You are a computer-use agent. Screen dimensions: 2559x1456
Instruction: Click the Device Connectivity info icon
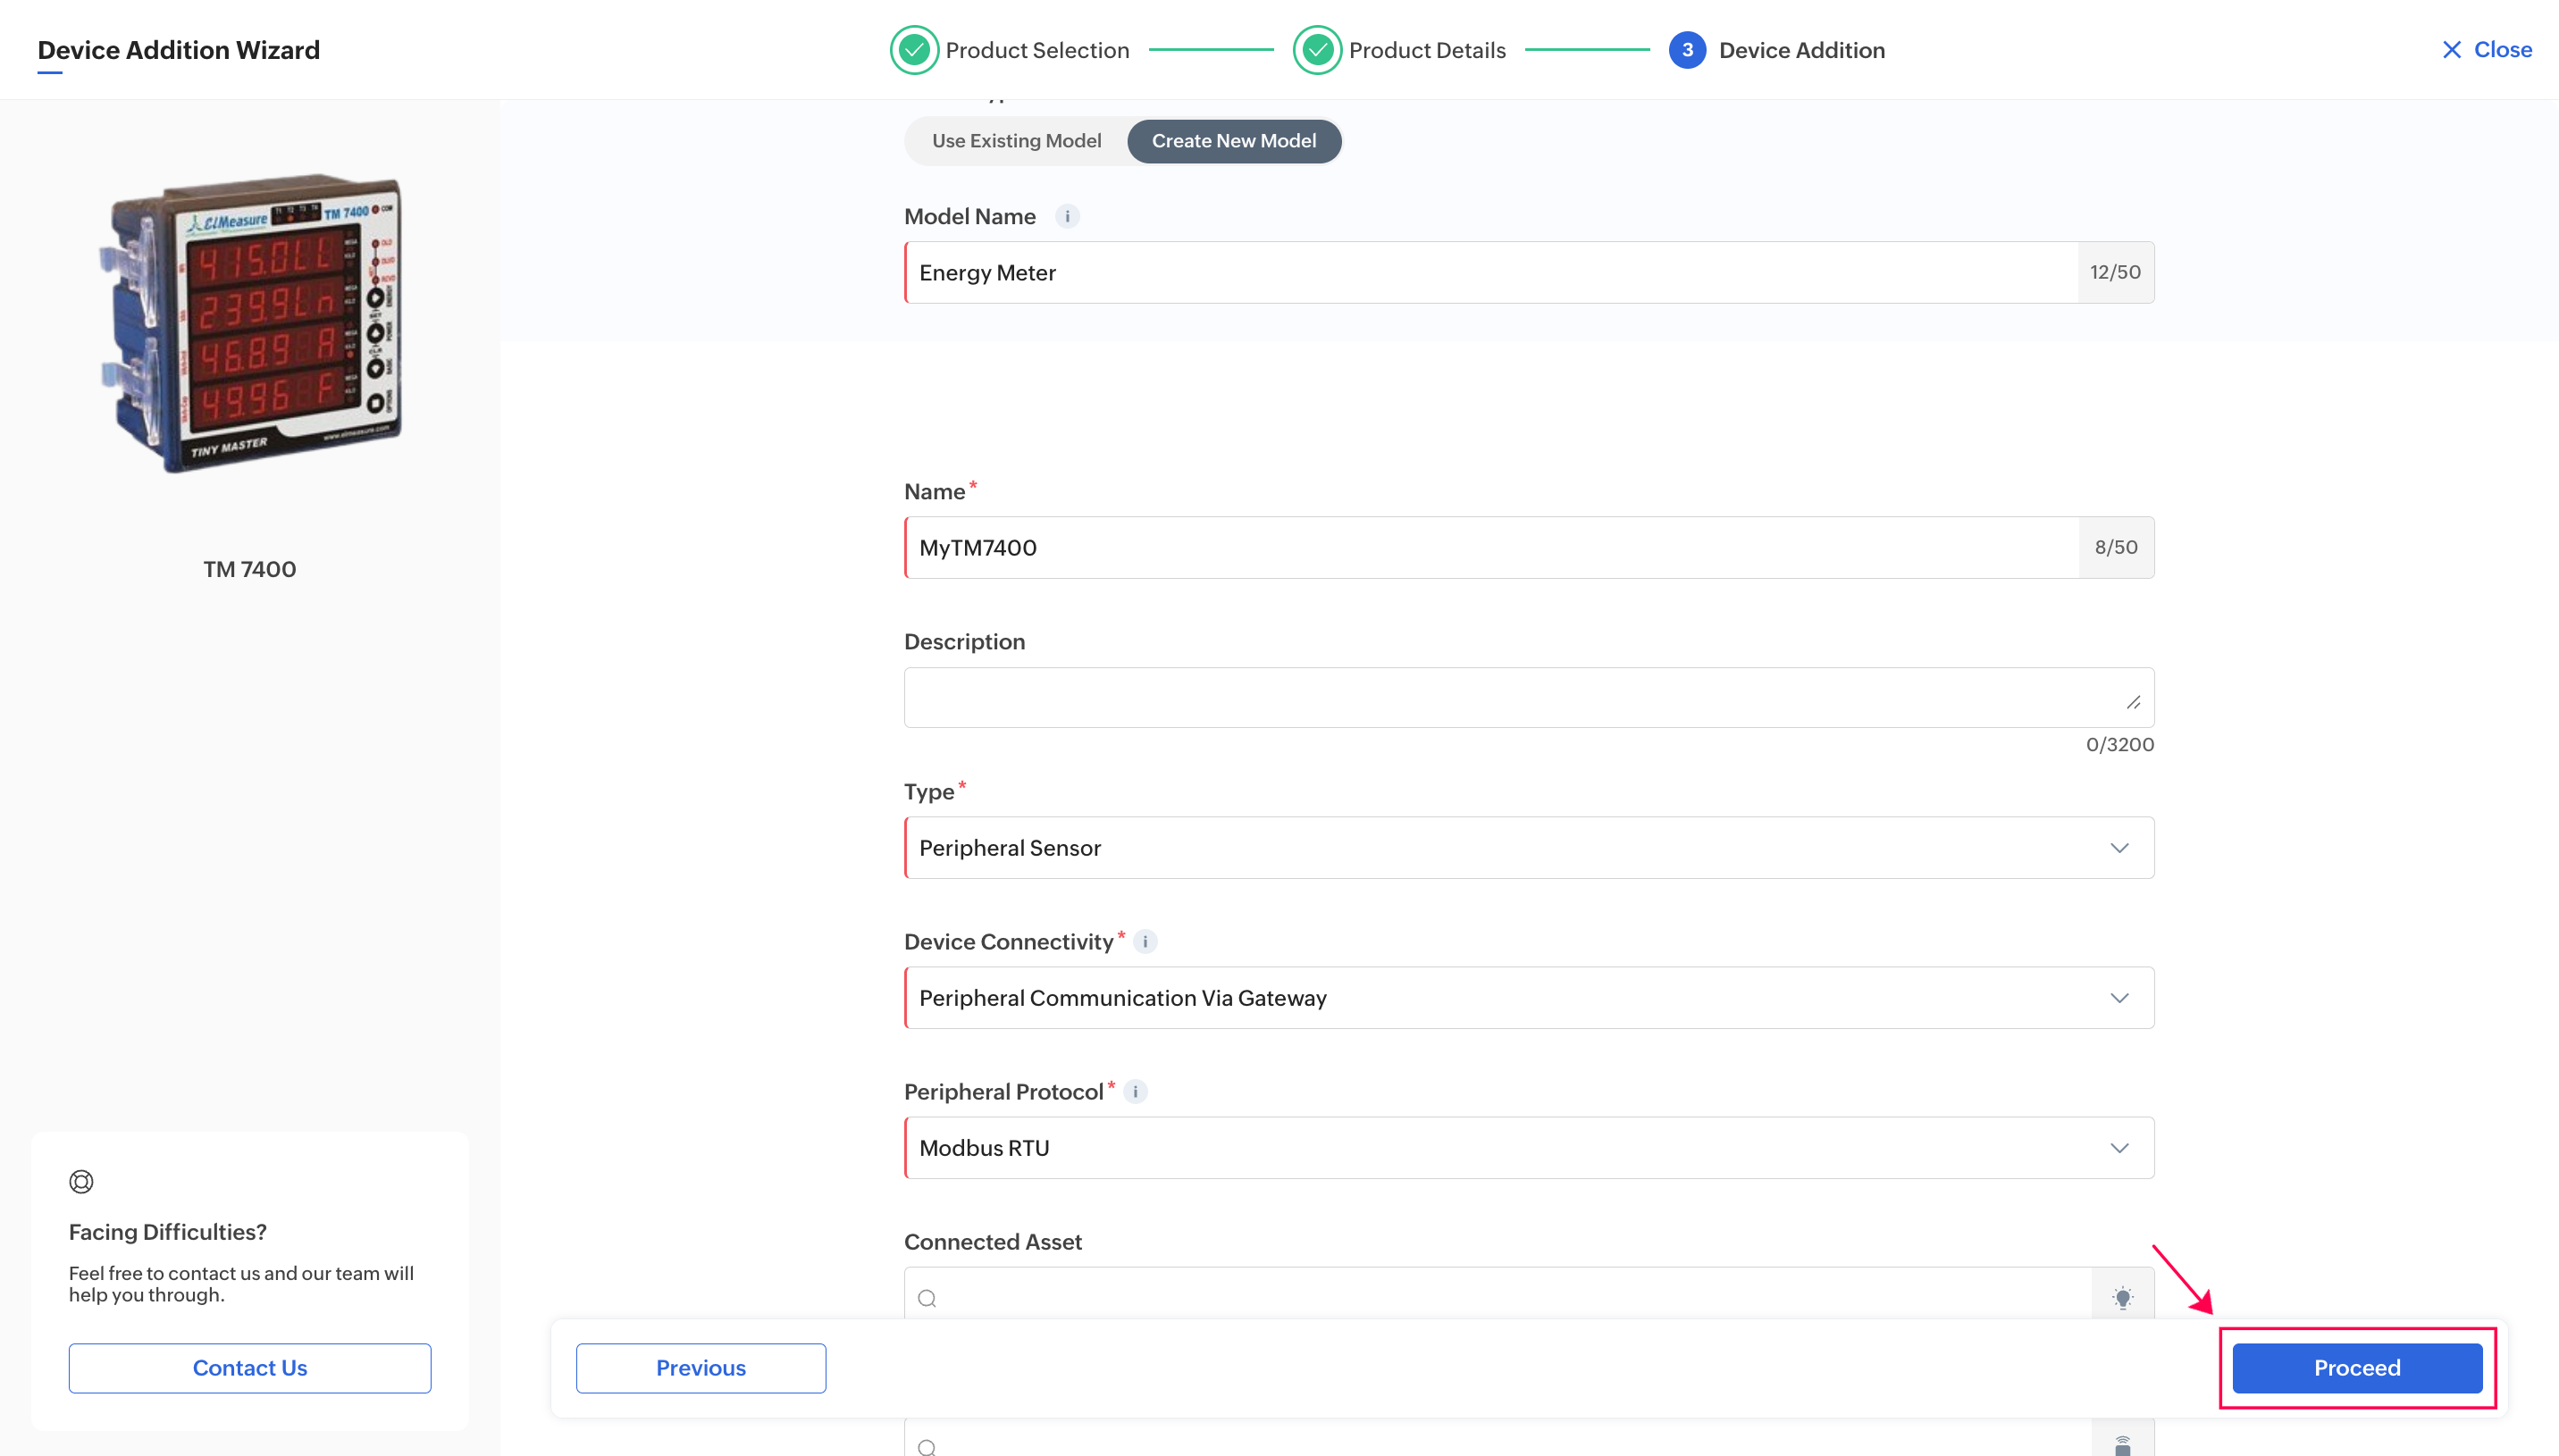click(x=1145, y=941)
